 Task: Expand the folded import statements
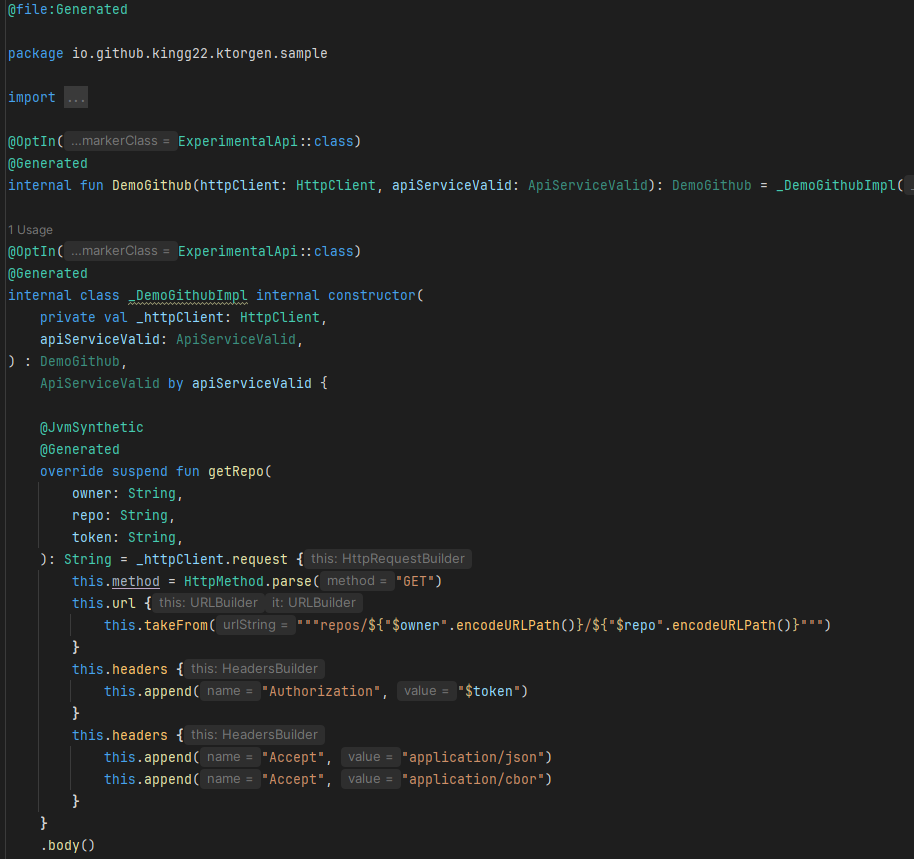click(75, 97)
